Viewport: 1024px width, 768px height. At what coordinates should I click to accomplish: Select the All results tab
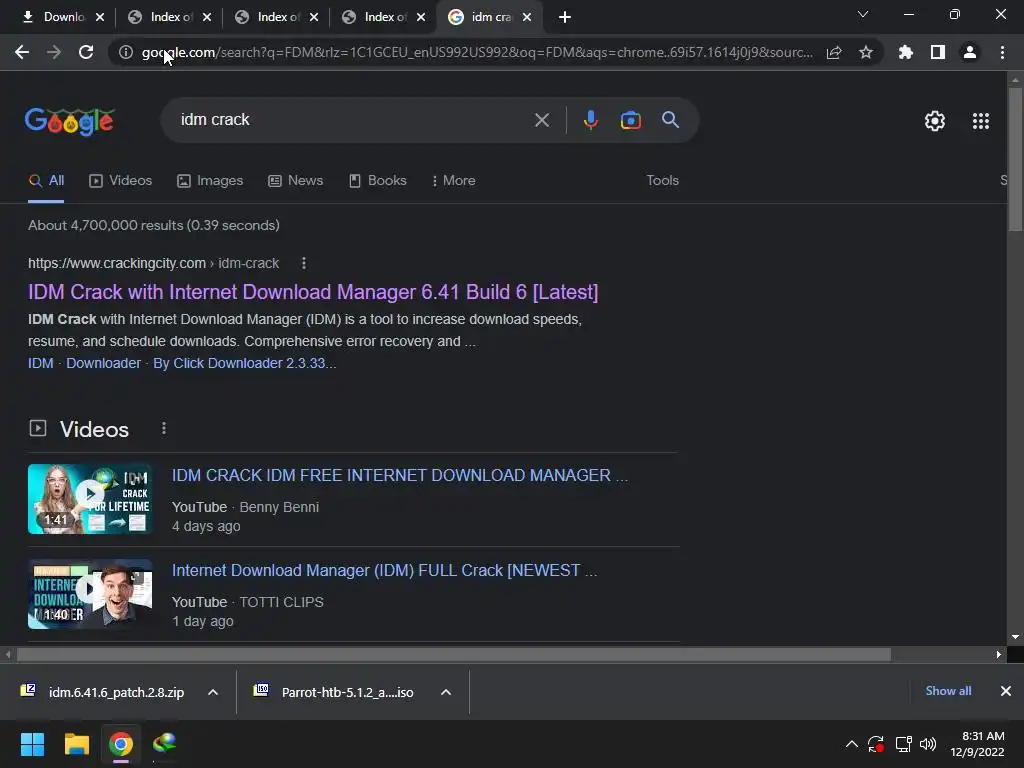[x=46, y=181]
